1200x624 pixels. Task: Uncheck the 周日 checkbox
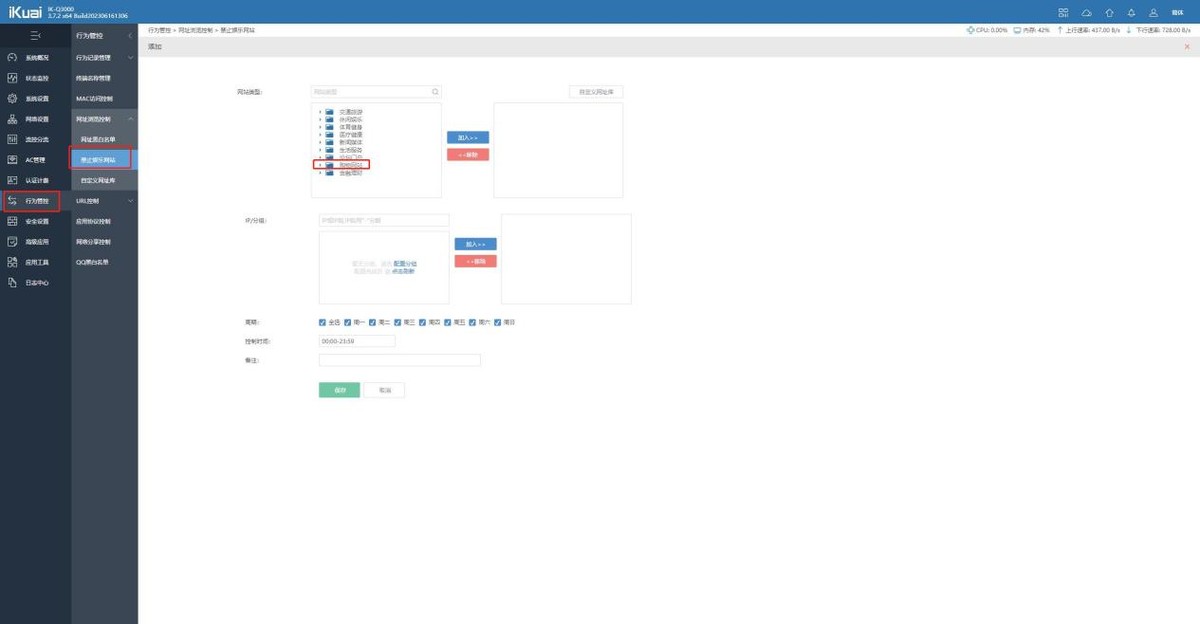(x=498, y=322)
